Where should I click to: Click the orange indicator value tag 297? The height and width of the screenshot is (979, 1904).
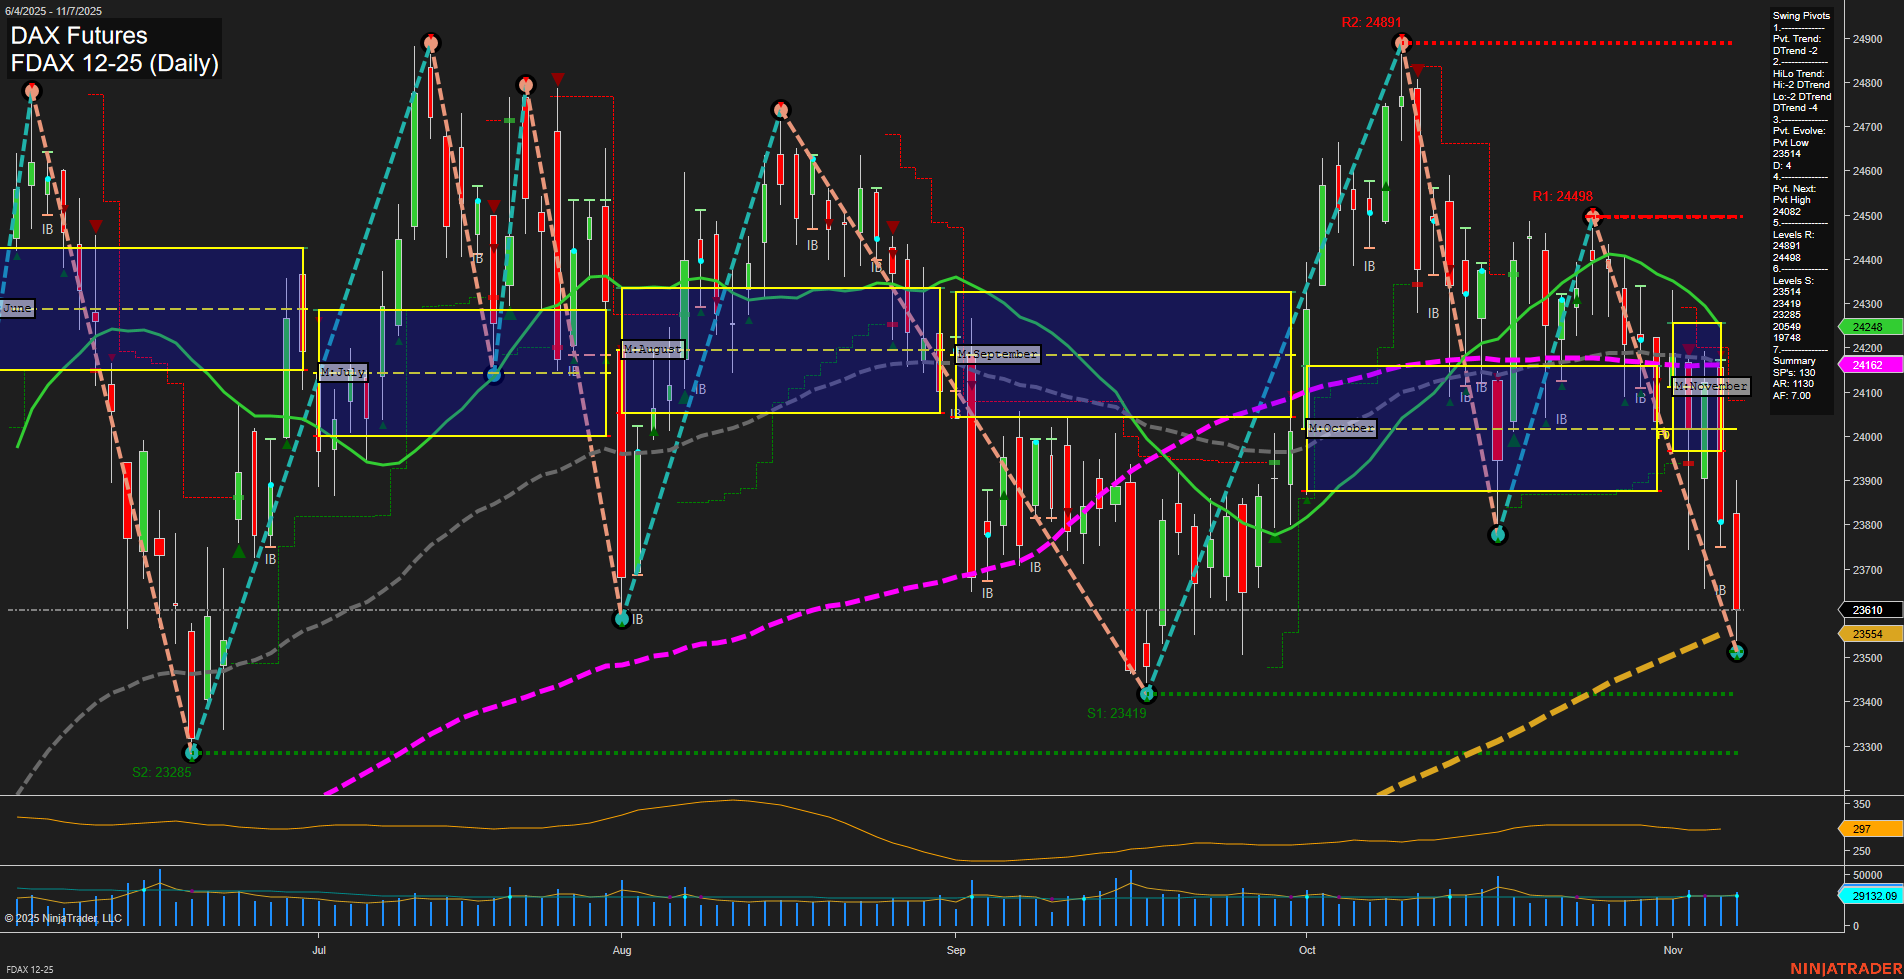tap(1866, 829)
